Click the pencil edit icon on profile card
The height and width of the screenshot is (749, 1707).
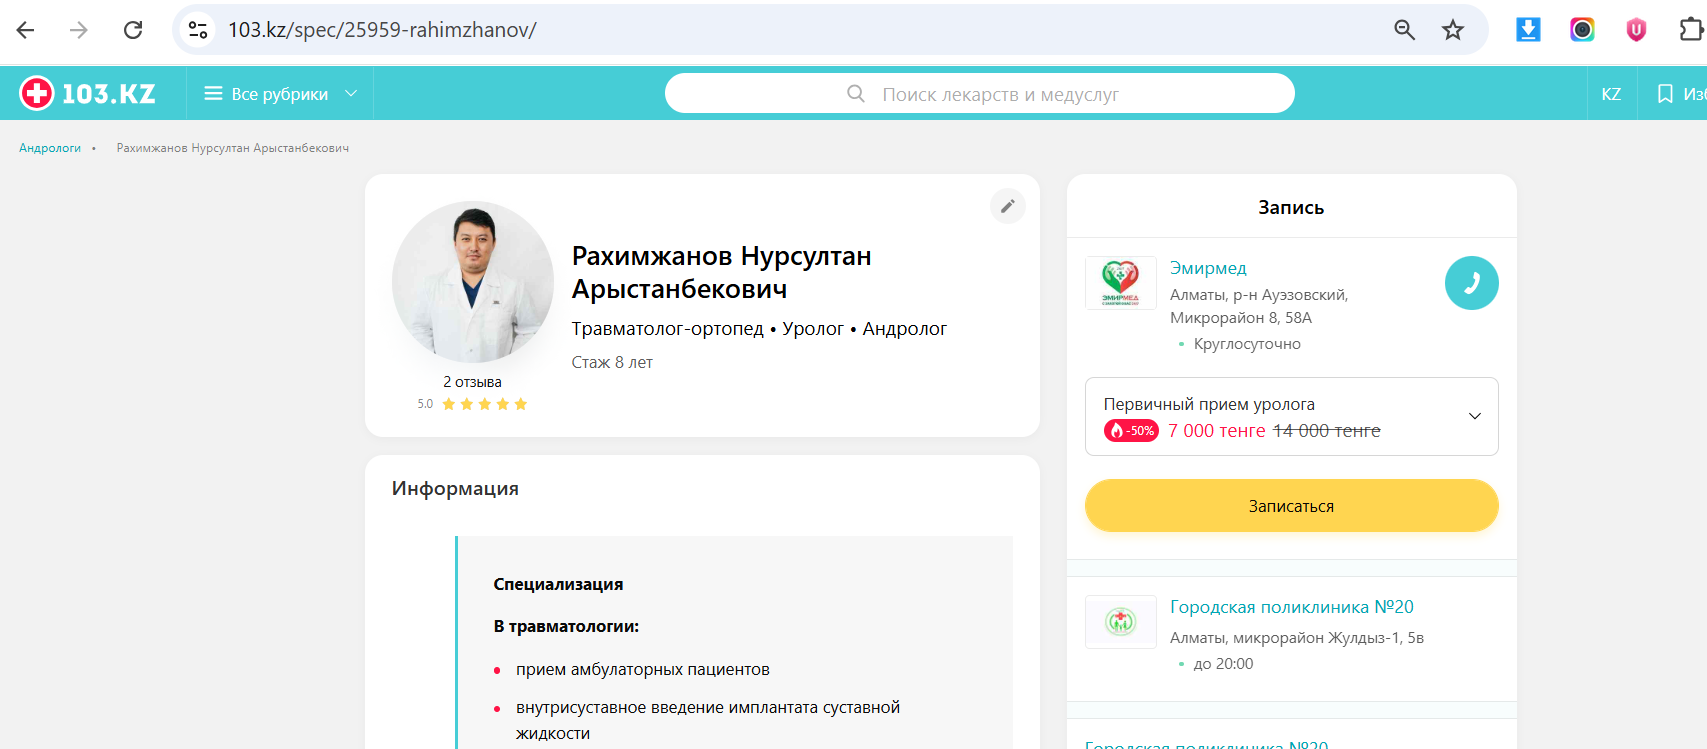pyautogui.click(x=1008, y=206)
